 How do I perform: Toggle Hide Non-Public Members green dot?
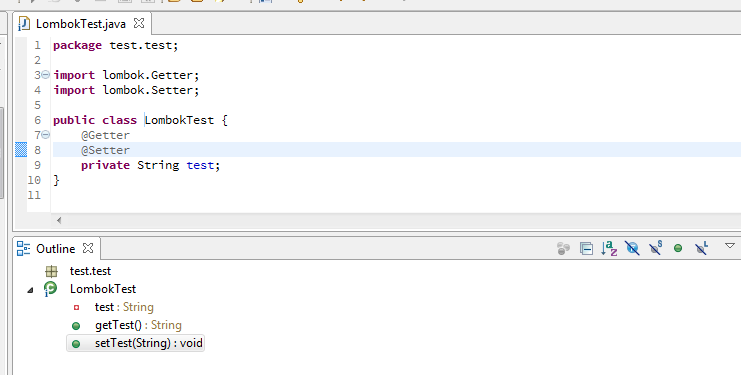(x=678, y=248)
